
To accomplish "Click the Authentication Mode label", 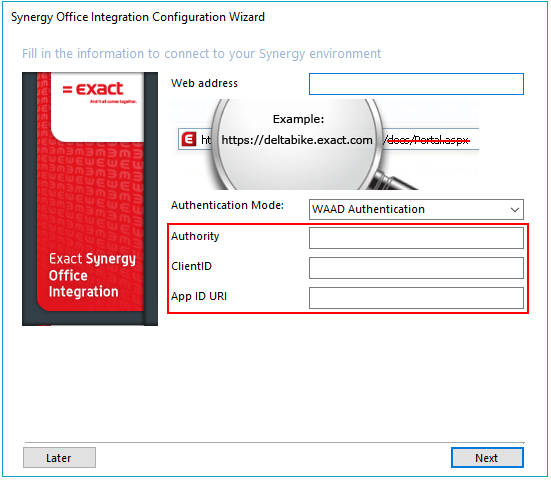I will point(227,205).
